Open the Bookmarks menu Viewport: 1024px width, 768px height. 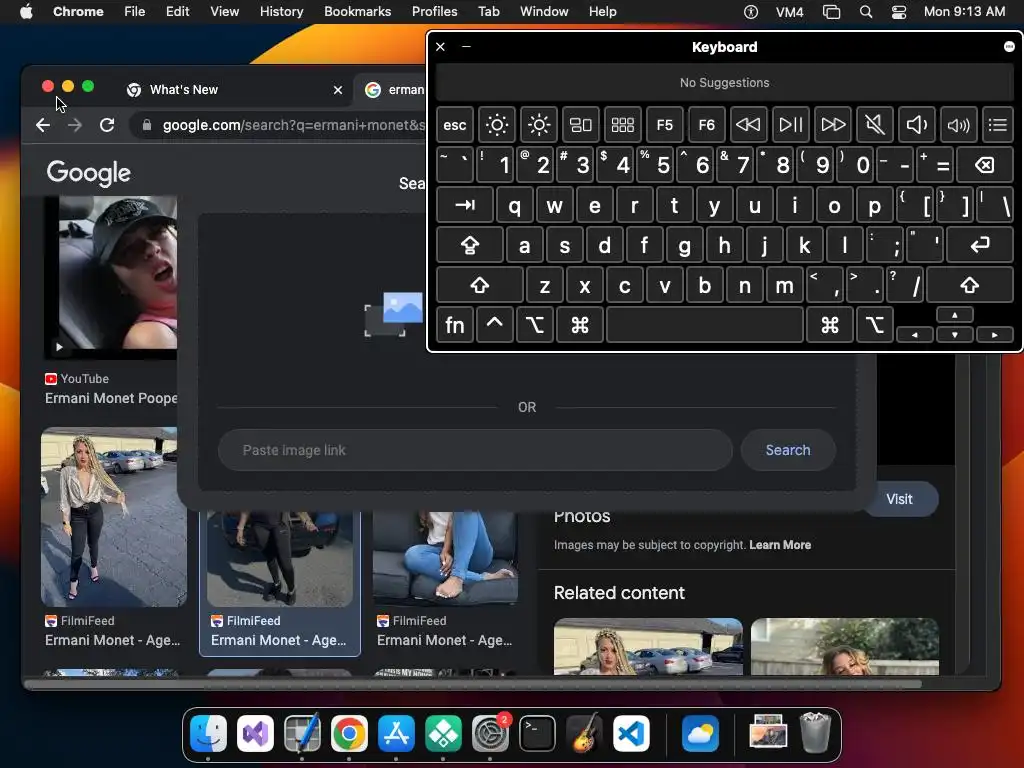(x=357, y=11)
